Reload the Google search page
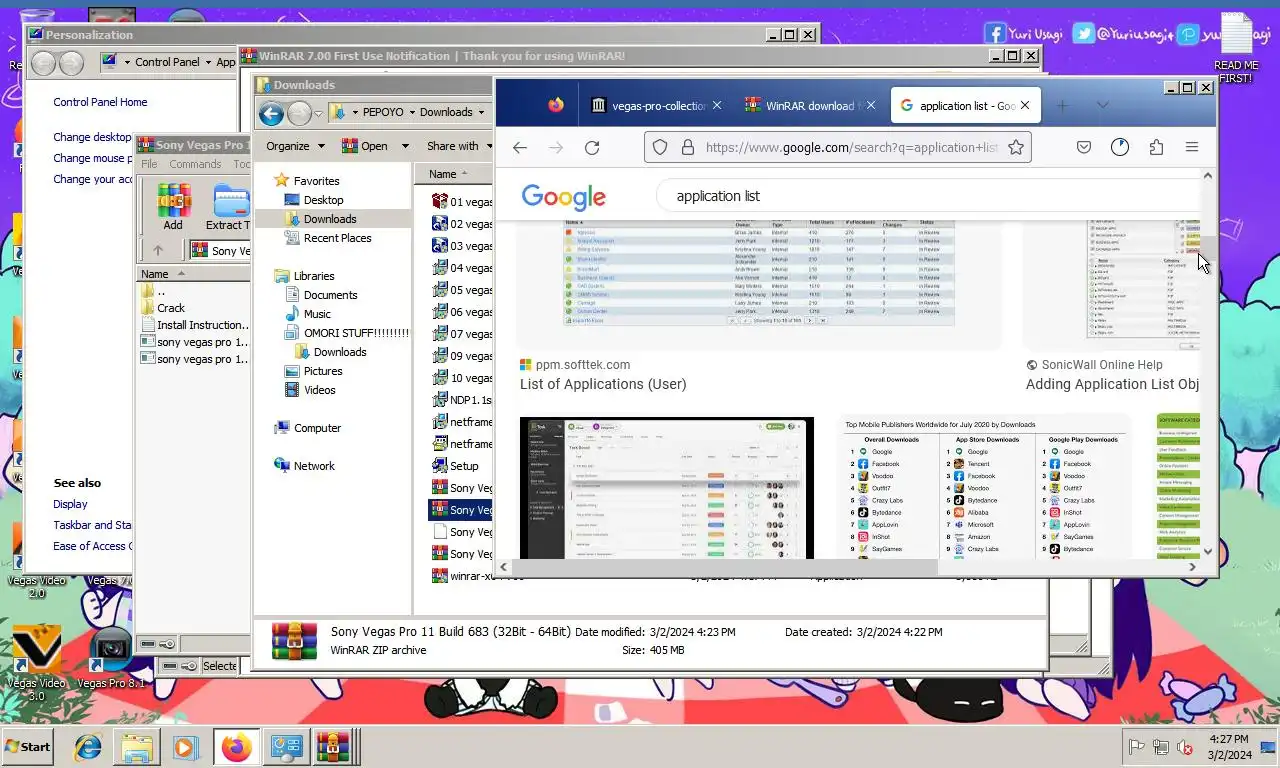Viewport: 1280px width, 768px height. pos(592,147)
